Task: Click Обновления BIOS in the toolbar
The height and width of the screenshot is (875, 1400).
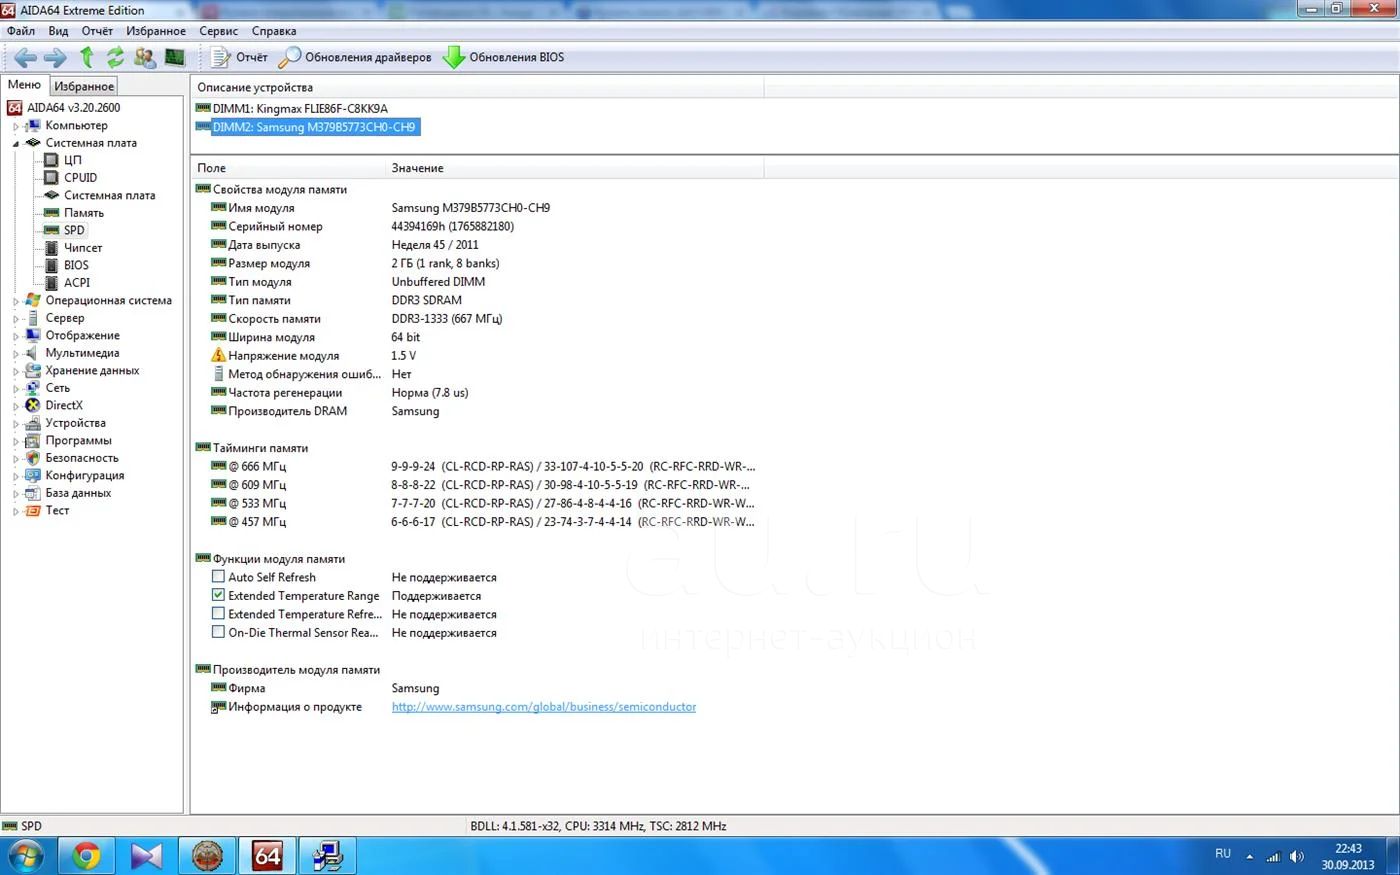Action: click(503, 58)
